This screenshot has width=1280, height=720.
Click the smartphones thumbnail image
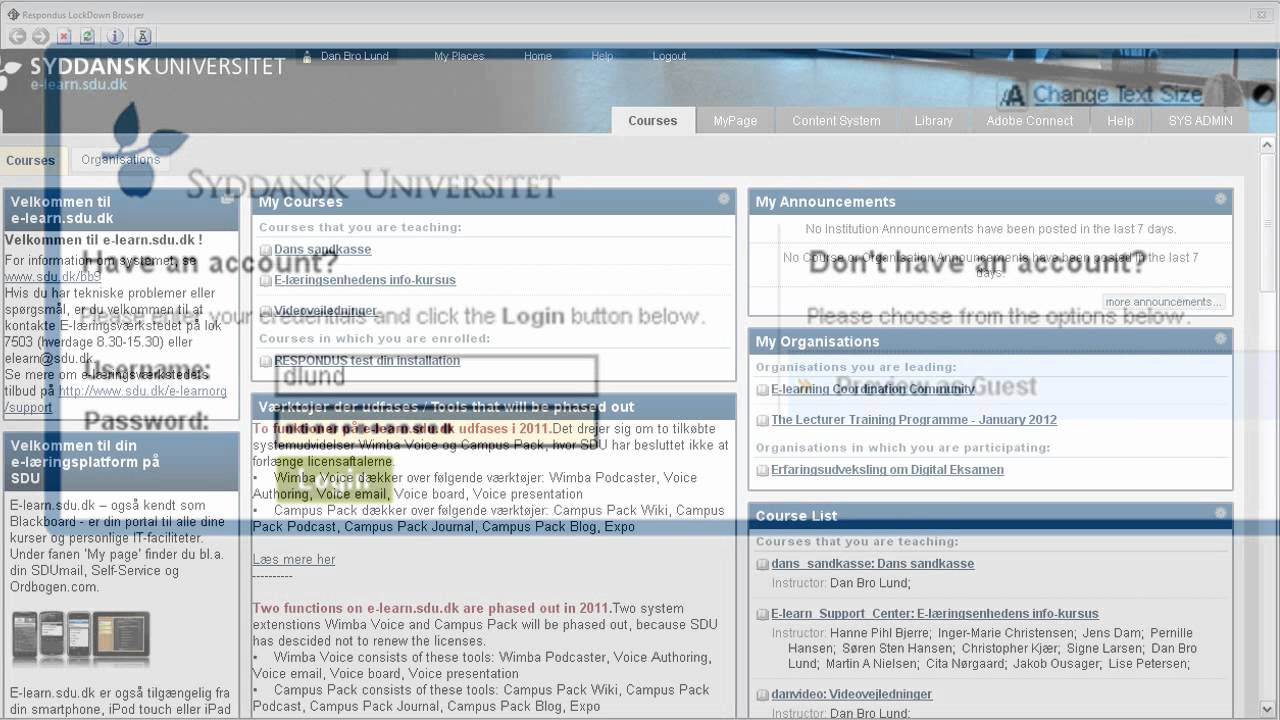(80, 640)
